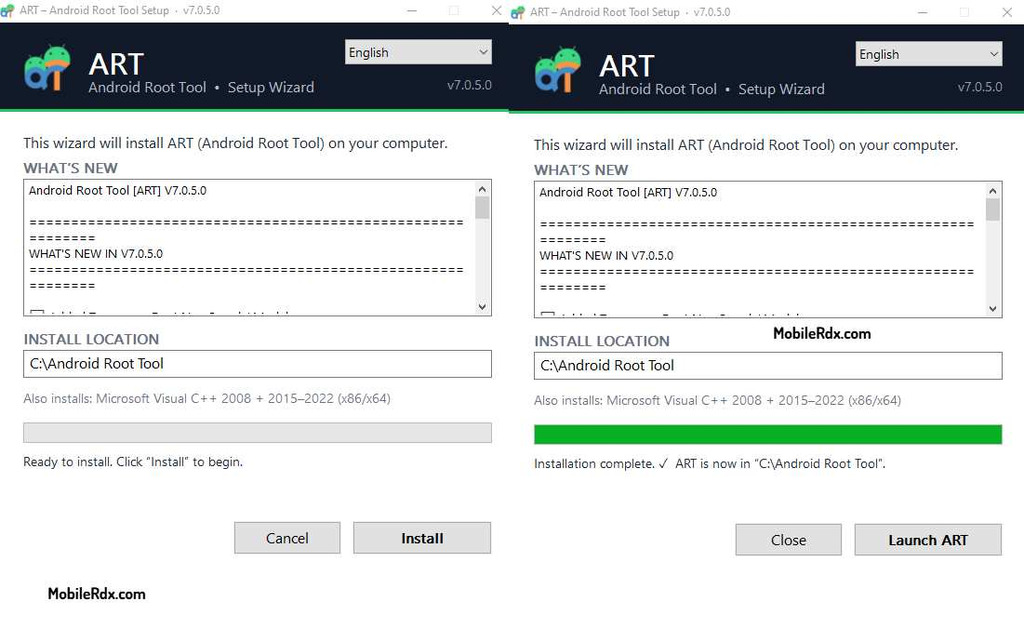Click v7.0.5.0 version label in right header

[980, 87]
